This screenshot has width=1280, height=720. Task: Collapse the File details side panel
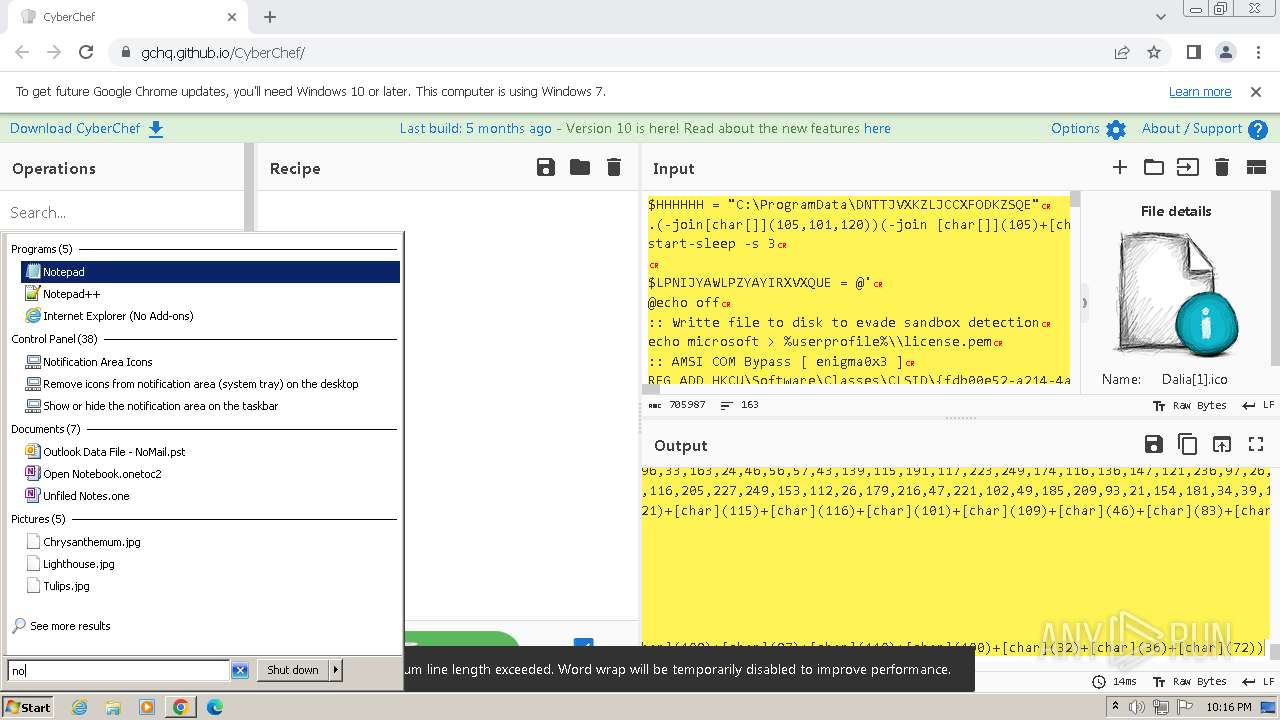pyautogui.click(x=1084, y=301)
